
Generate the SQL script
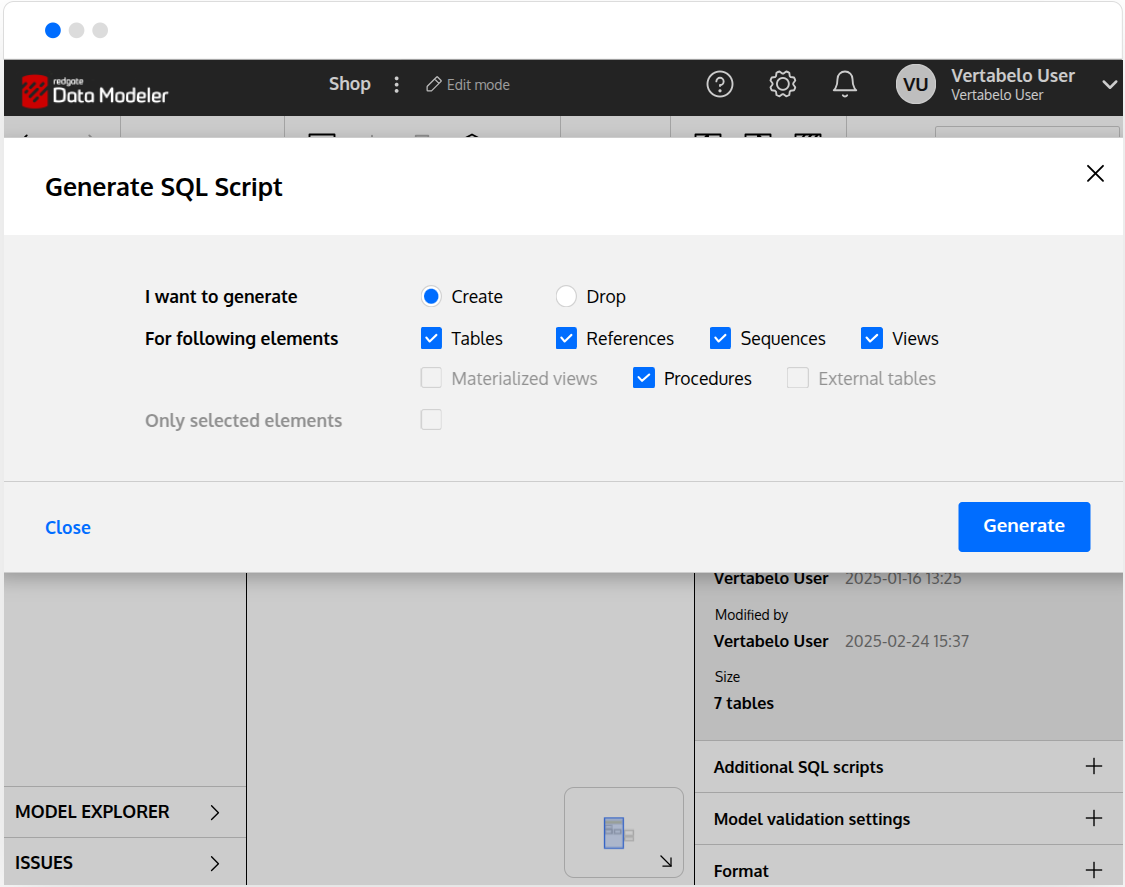click(x=1023, y=526)
